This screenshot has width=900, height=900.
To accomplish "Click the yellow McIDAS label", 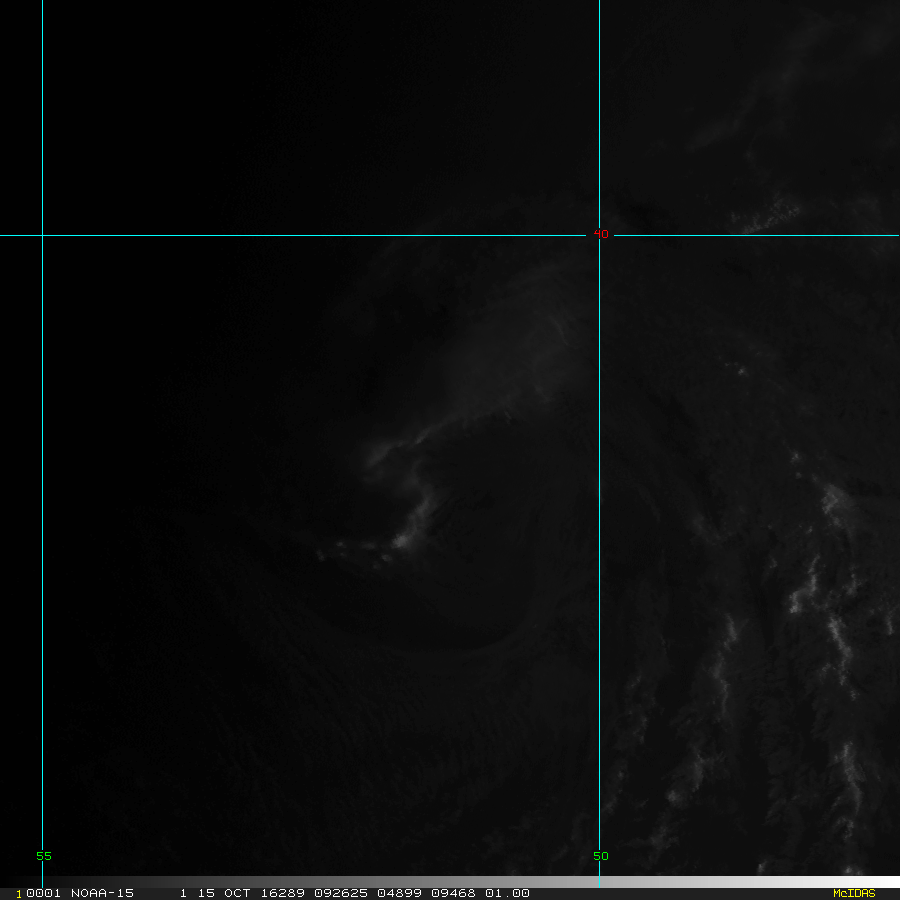I will [853, 893].
